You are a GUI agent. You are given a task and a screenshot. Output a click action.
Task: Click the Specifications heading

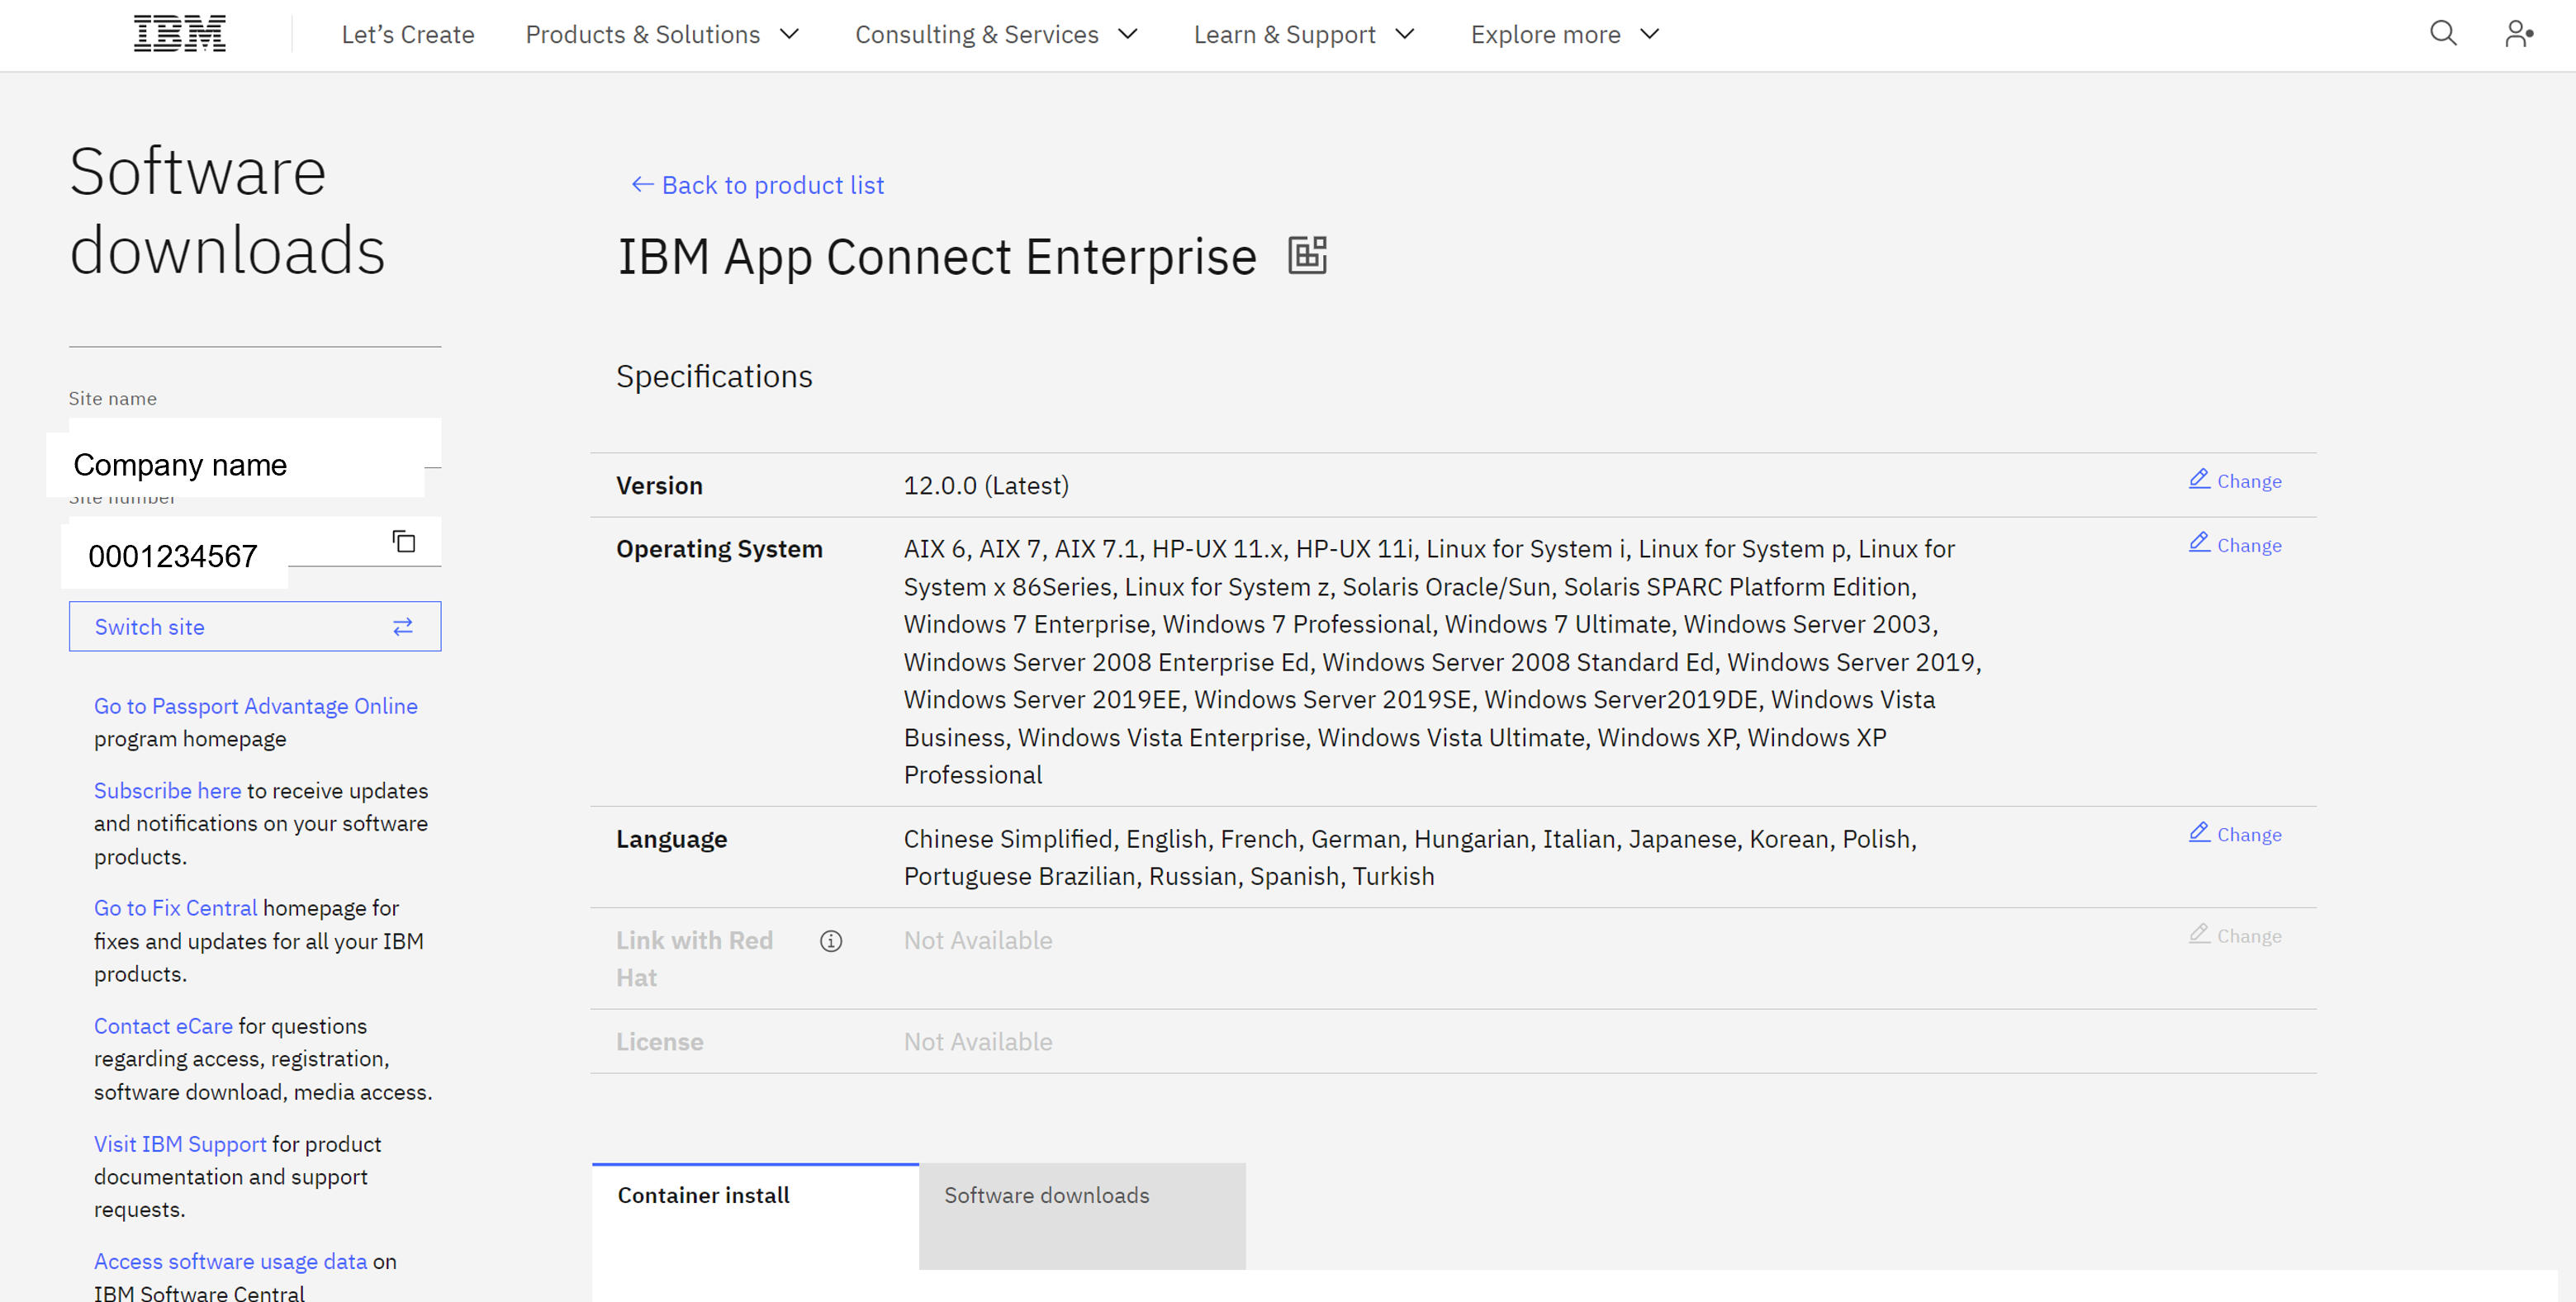(714, 376)
